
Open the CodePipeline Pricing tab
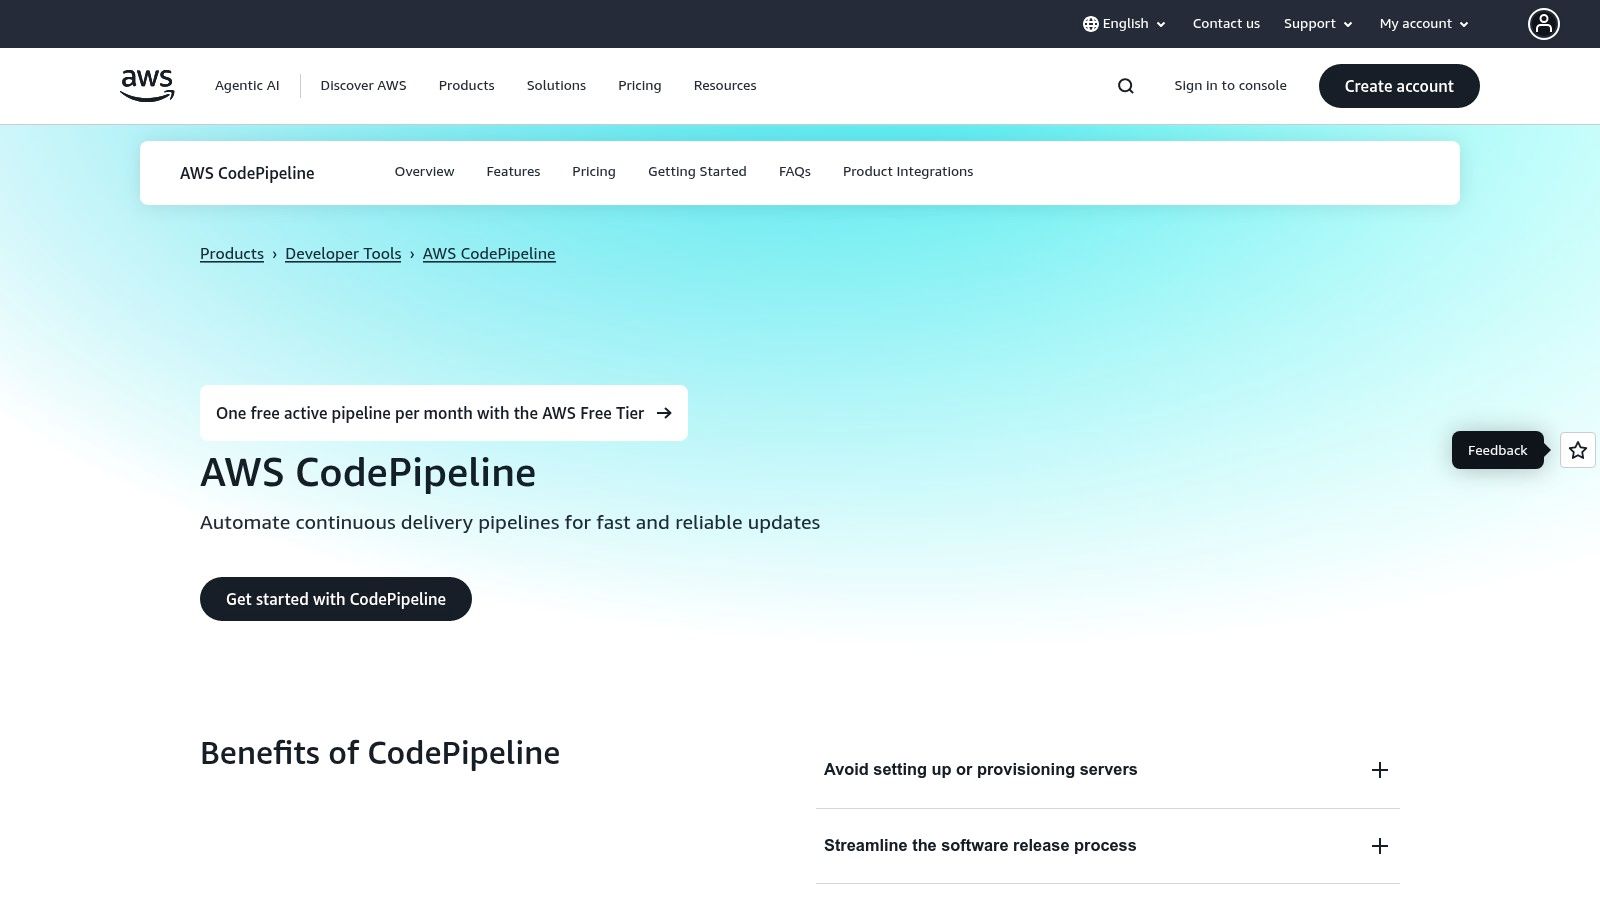click(594, 172)
